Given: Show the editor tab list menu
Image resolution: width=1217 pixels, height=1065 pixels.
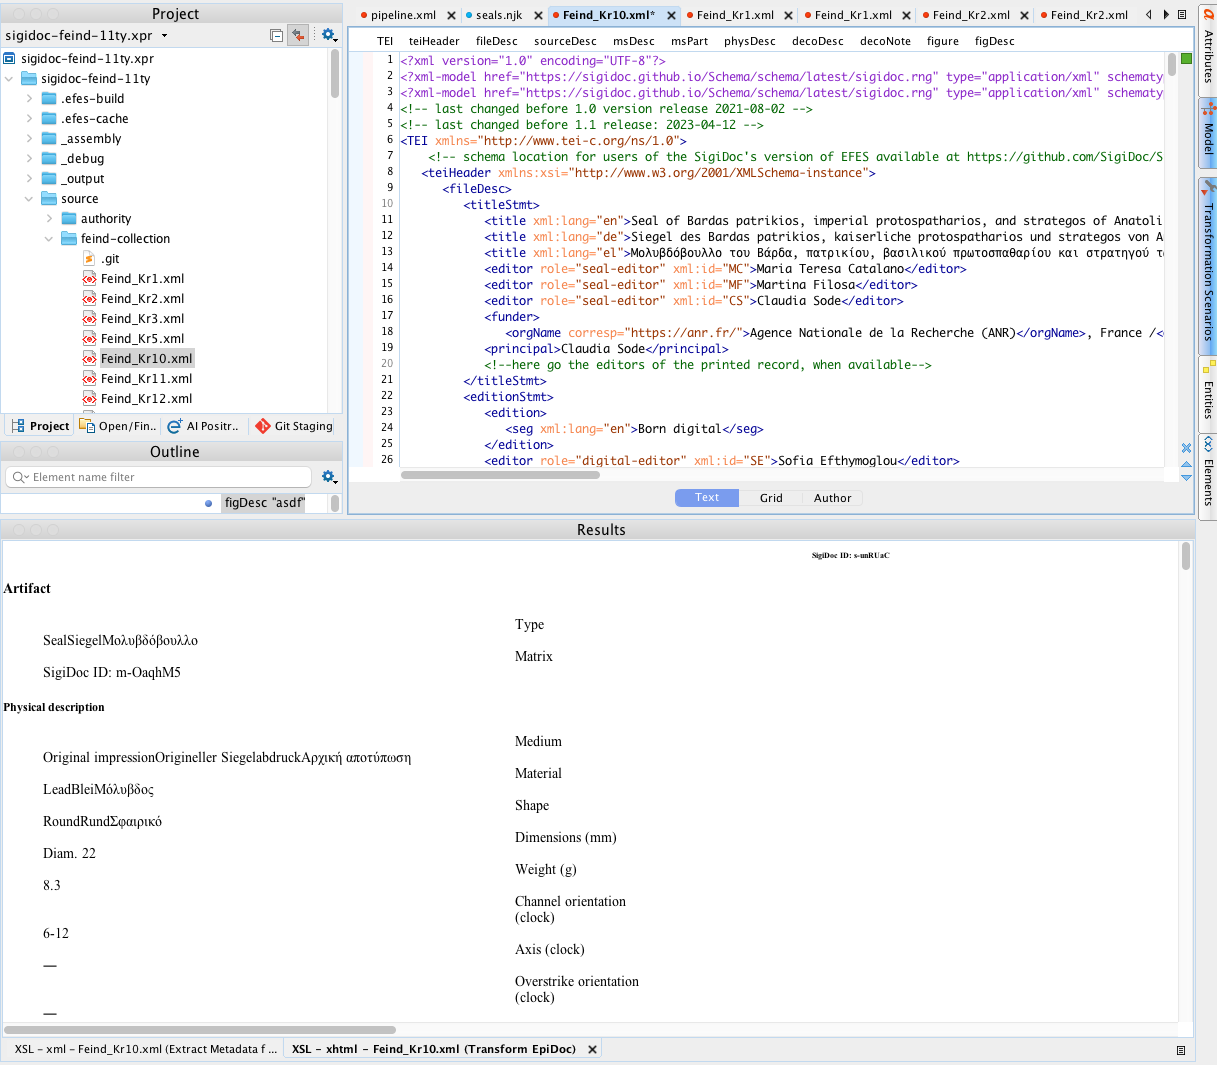Looking at the screenshot, I should [1182, 15].
